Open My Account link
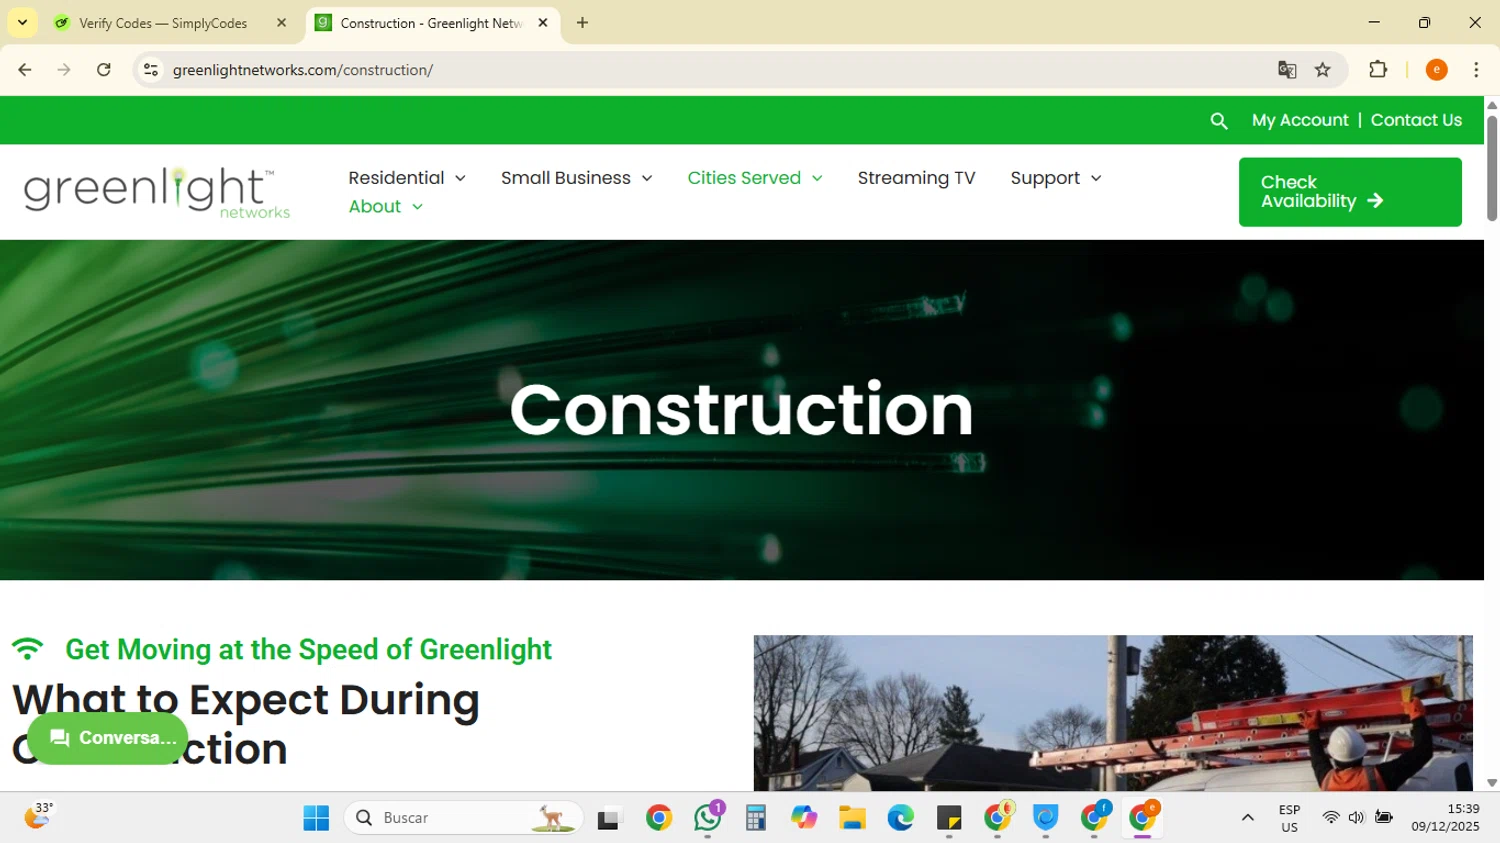 (1300, 120)
